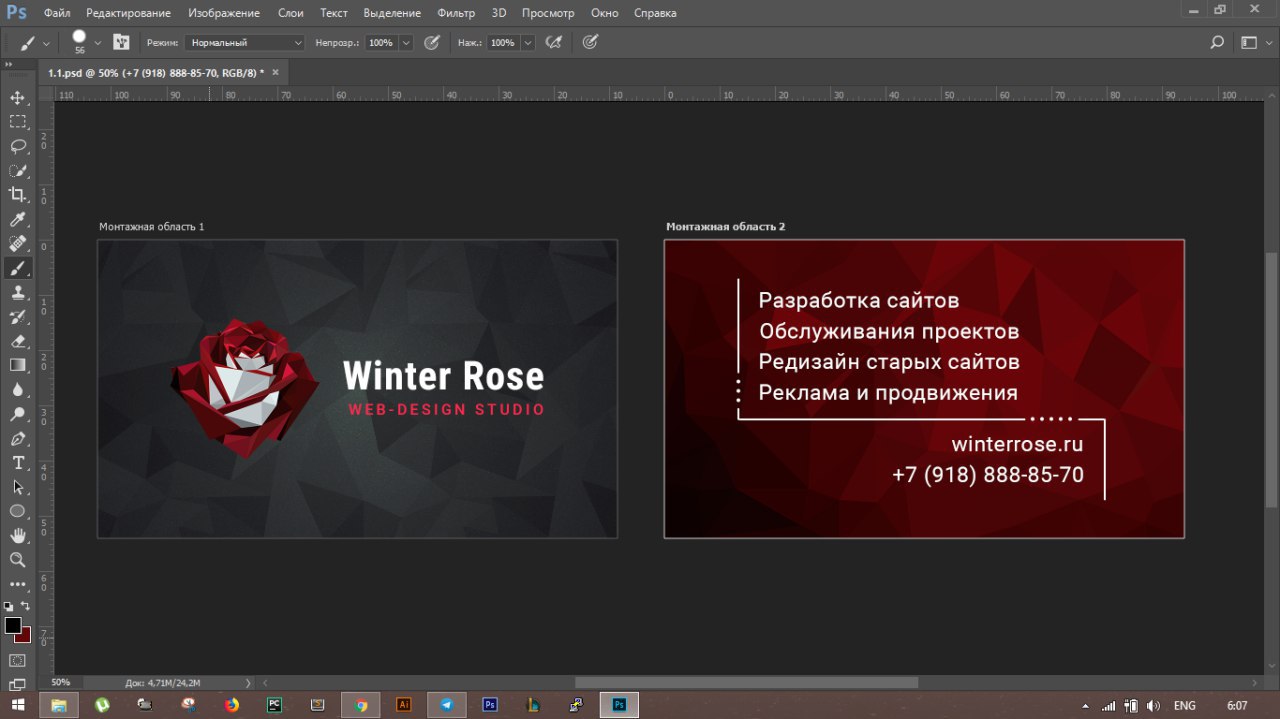Pick the Eyedropper tool
This screenshot has width=1280, height=719.
click(x=18, y=220)
